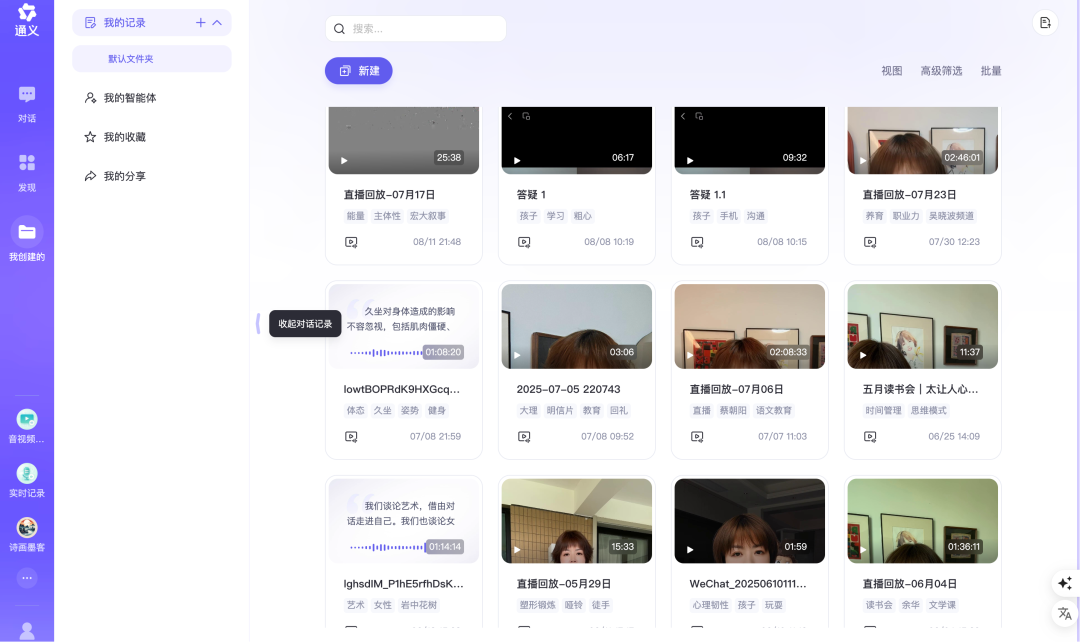Open the 2025-07-05 220743 recording title
This screenshot has height=642, width=1080.
coord(568,389)
